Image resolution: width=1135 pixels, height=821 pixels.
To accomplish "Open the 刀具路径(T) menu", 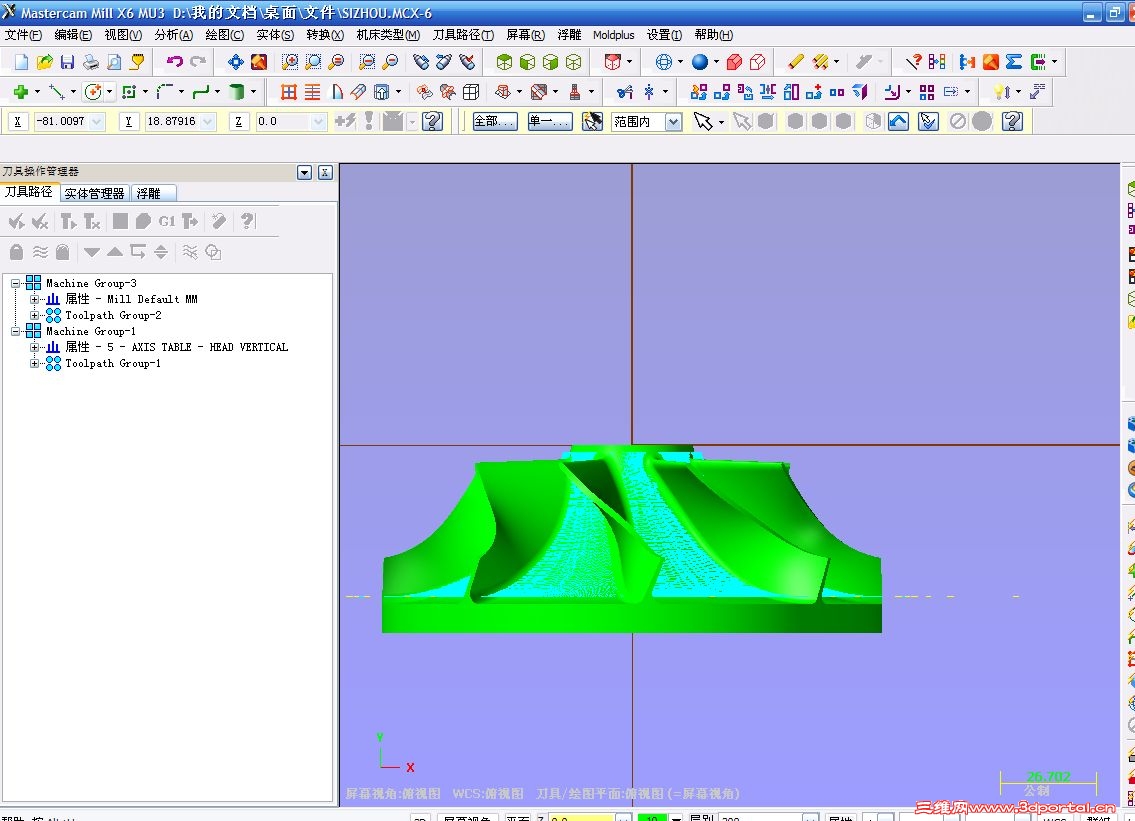I will [463, 35].
